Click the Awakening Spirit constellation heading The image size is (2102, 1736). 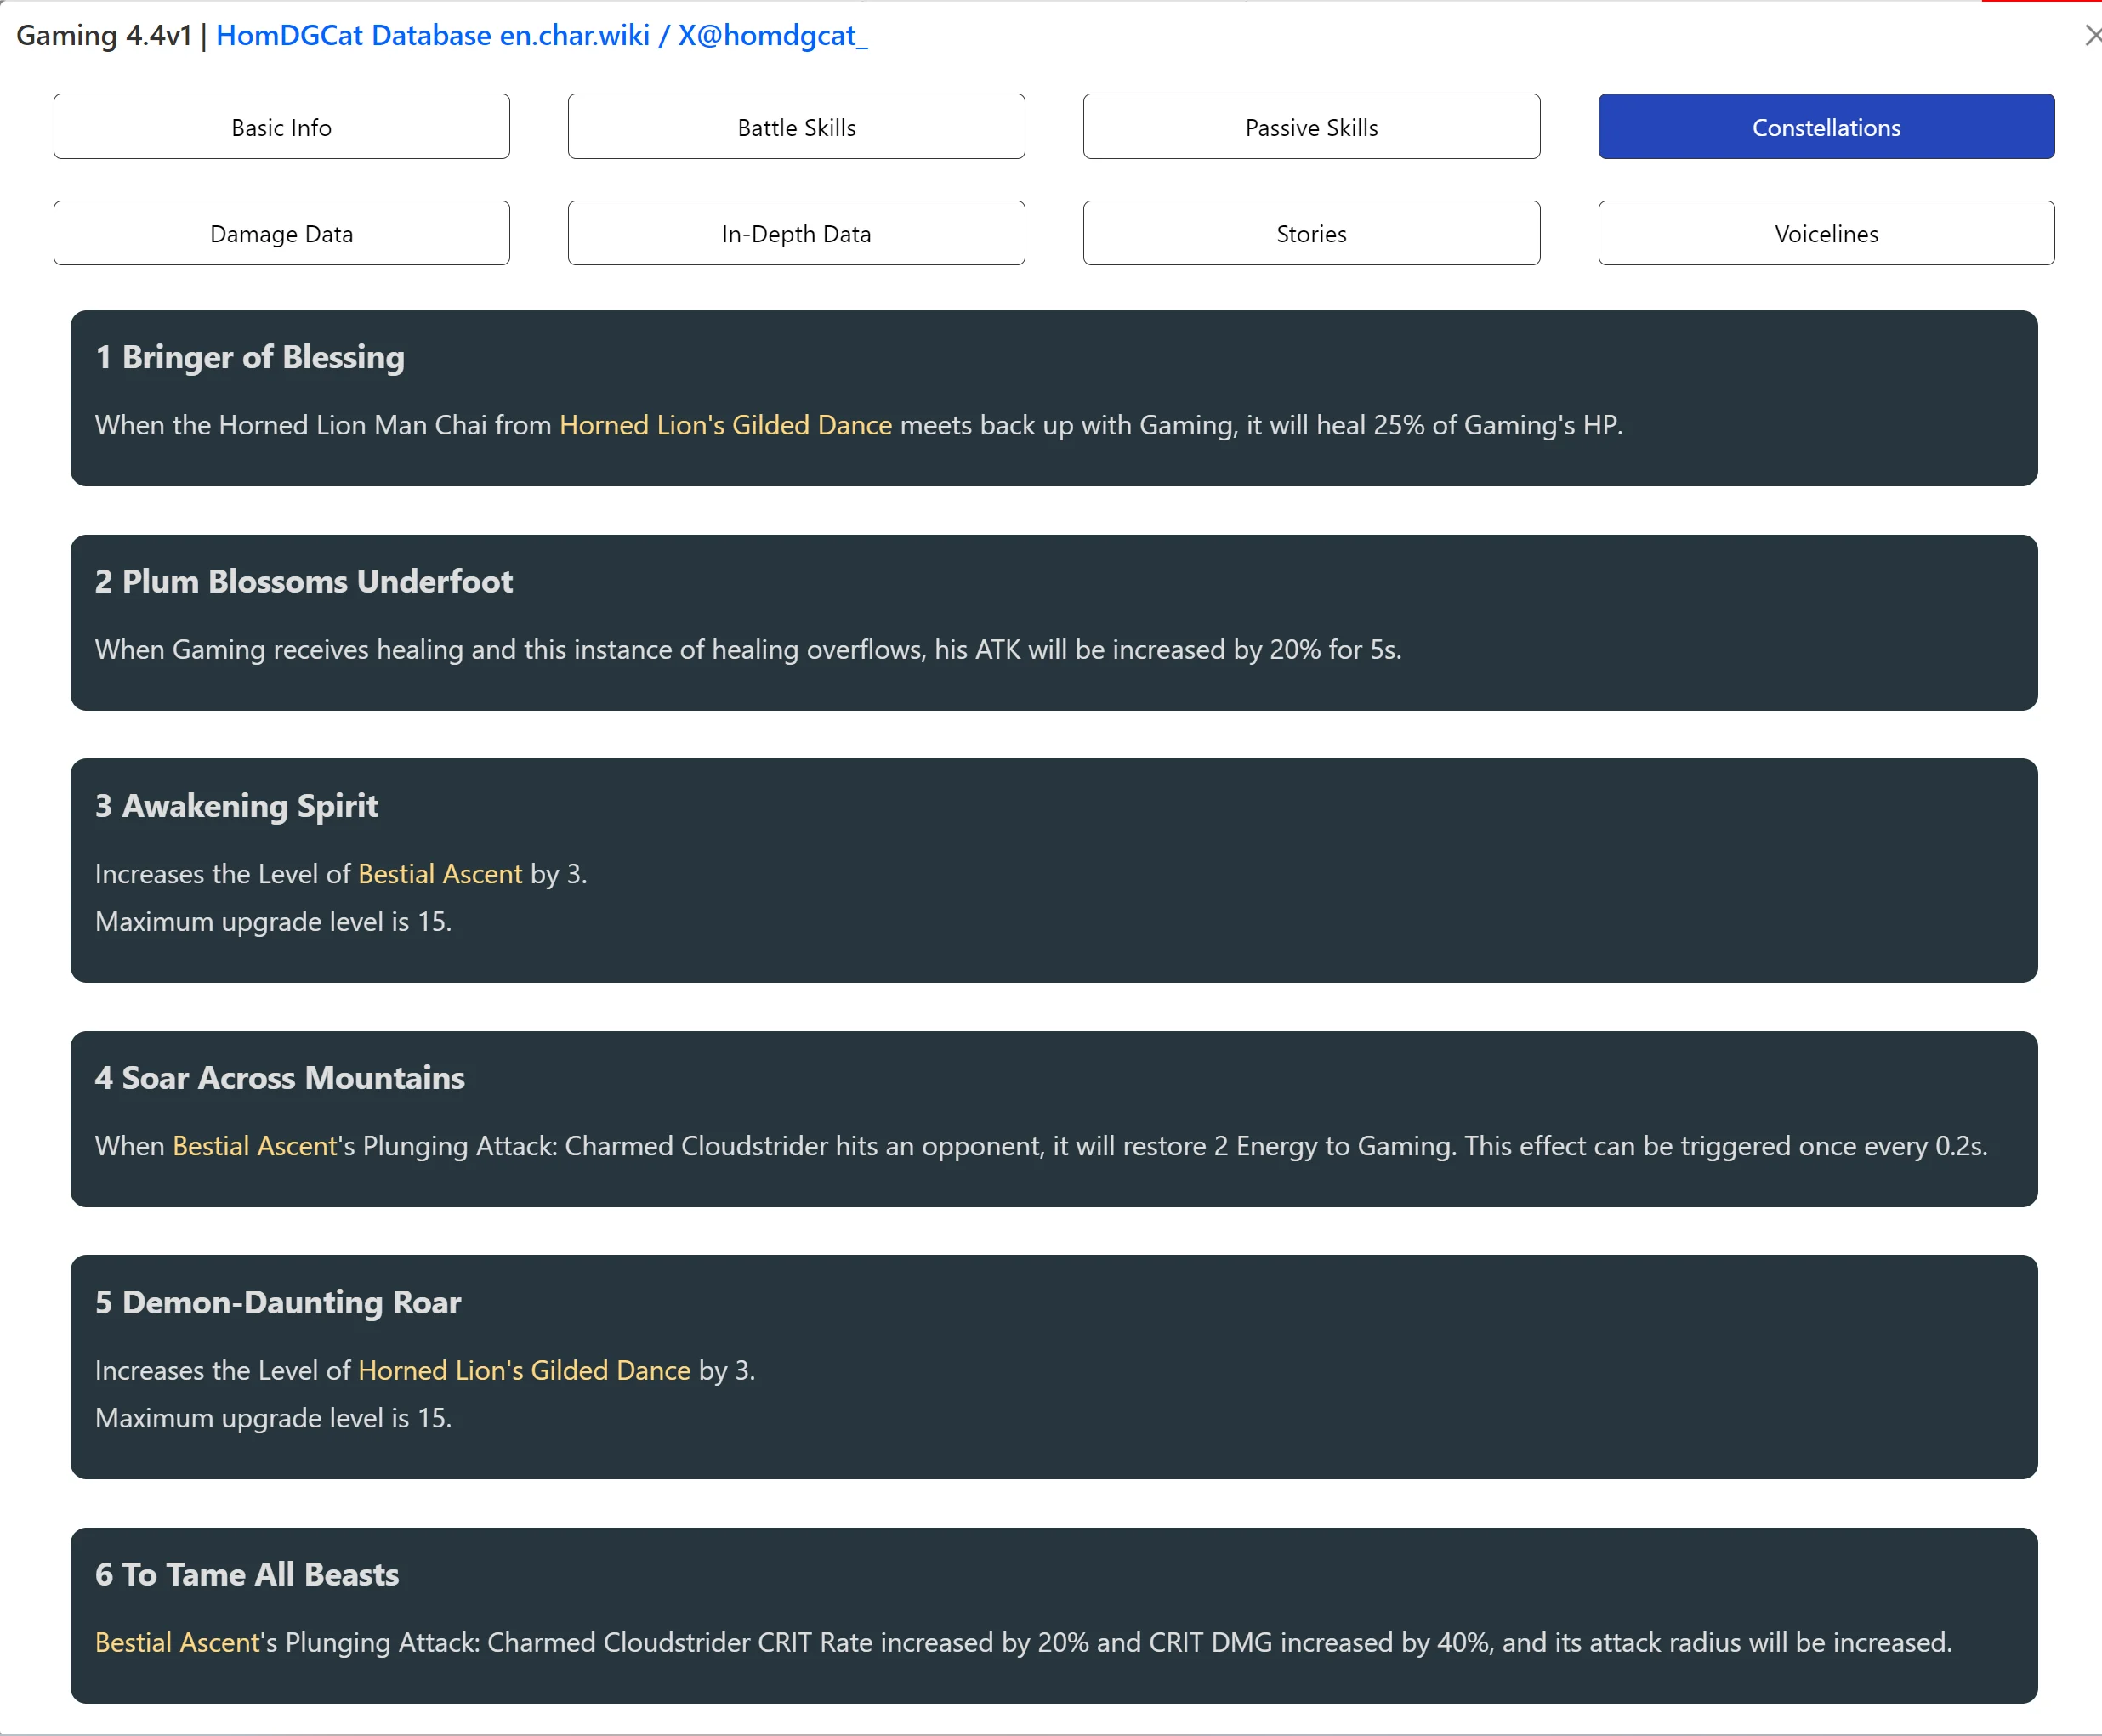pyautogui.click(x=236, y=806)
